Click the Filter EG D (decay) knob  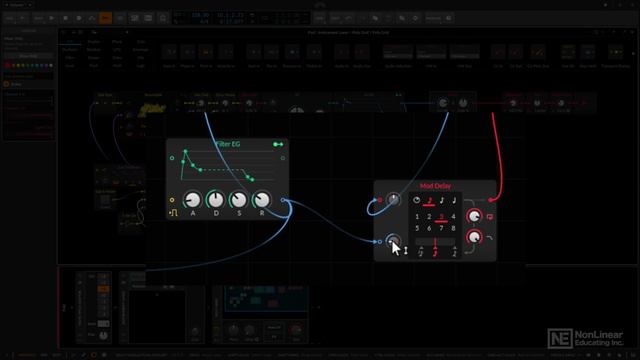pyautogui.click(x=216, y=200)
